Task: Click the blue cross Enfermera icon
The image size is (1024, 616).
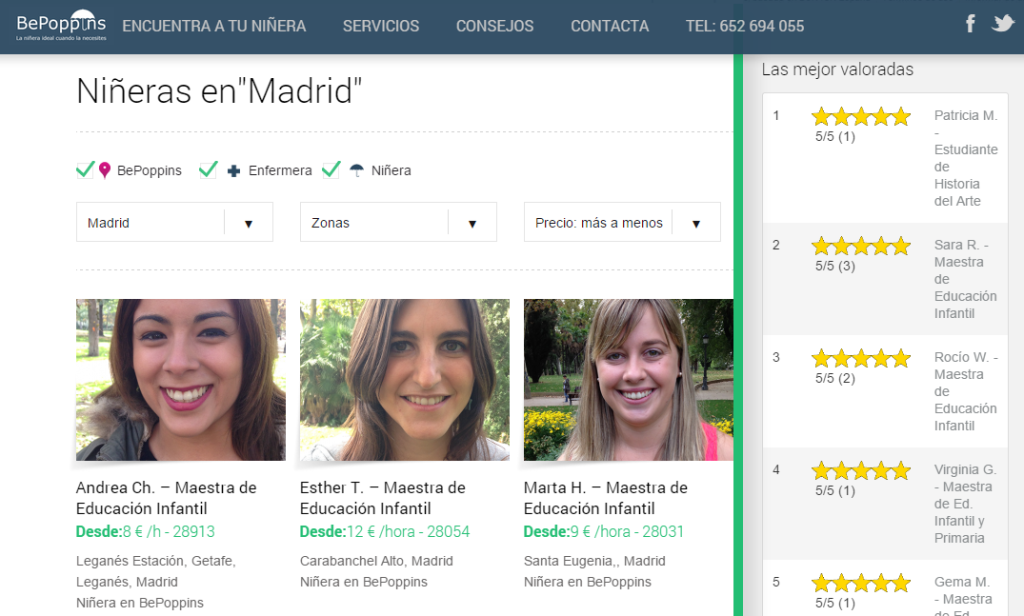Action: pyautogui.click(x=234, y=171)
